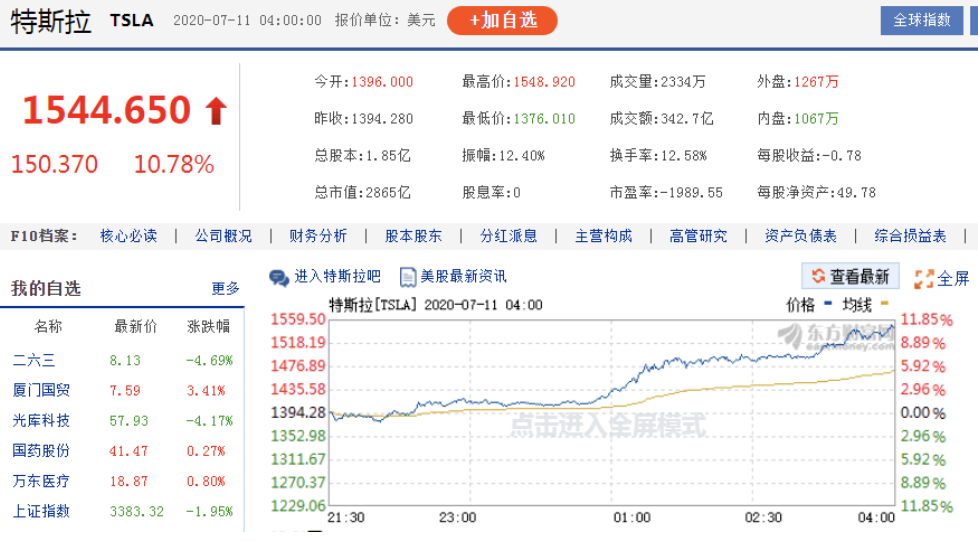978x542 pixels.
Task: Click the 成交额 value 342.7亿
Action: (687, 119)
